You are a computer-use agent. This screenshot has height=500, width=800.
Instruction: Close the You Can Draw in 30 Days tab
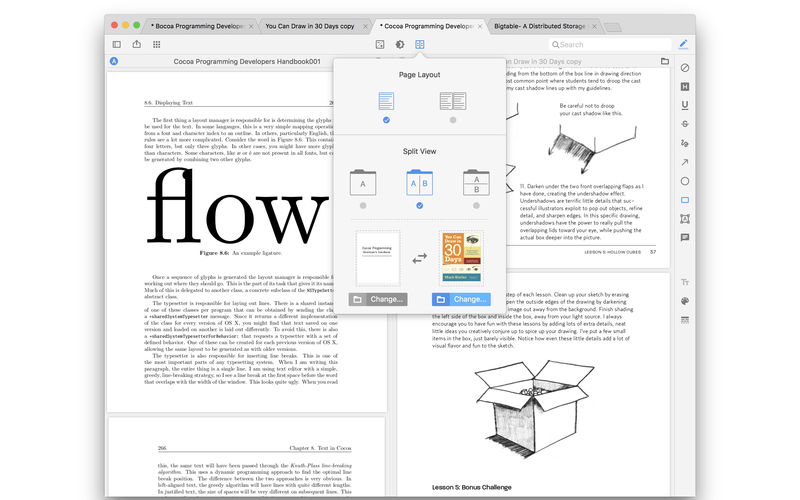(x=365, y=27)
